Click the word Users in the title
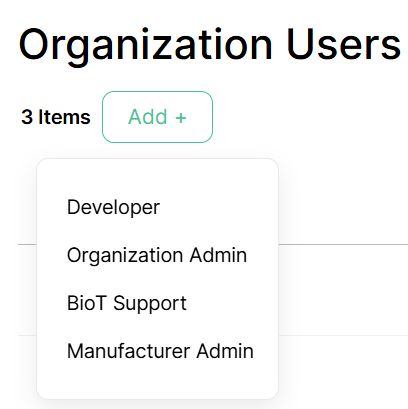The image size is (408, 409). (344, 44)
